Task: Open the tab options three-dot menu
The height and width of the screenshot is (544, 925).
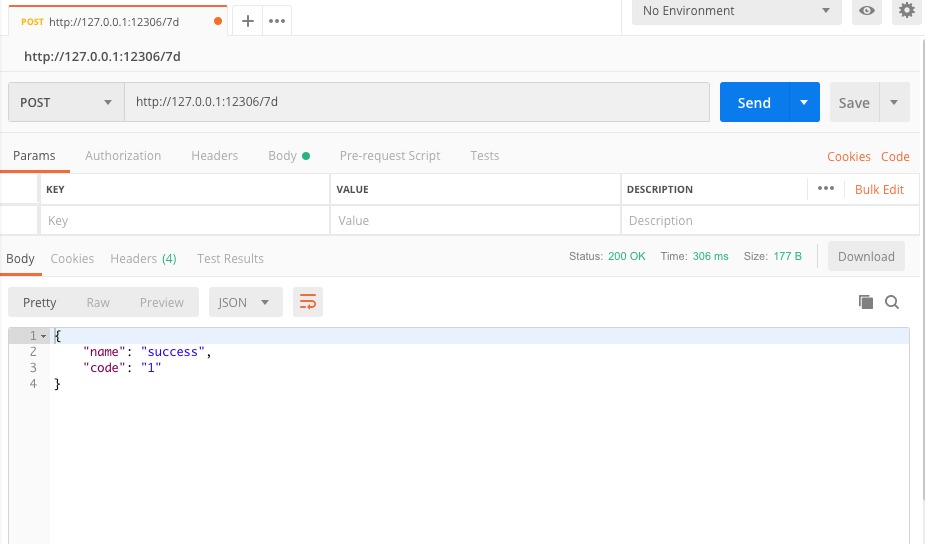Action: tap(277, 21)
